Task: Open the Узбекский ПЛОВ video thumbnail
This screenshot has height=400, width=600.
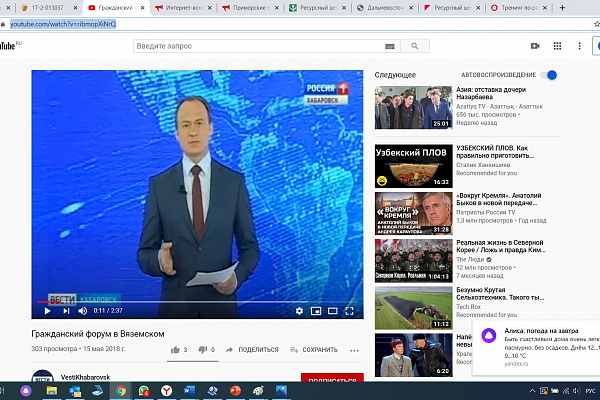Action: (x=413, y=166)
